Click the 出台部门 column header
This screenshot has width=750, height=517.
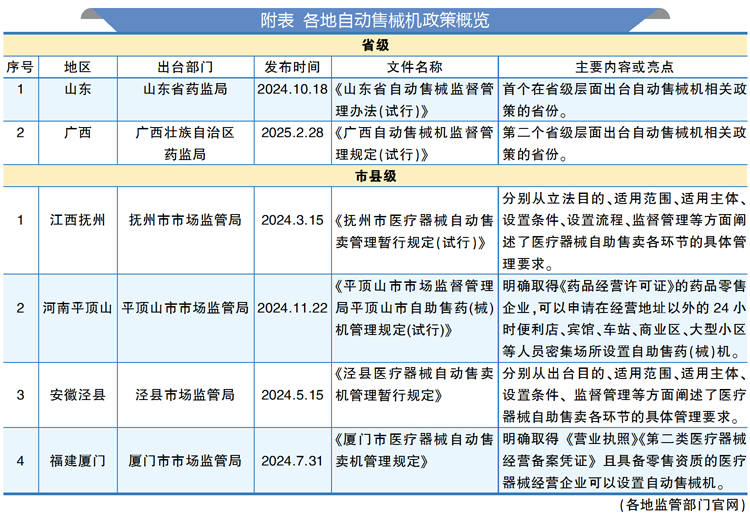point(185,67)
